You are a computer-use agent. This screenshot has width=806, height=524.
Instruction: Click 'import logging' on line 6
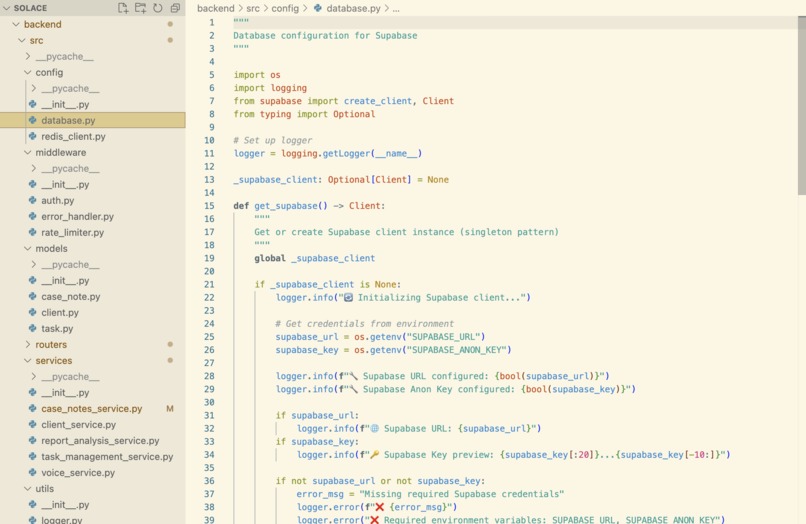270,88
